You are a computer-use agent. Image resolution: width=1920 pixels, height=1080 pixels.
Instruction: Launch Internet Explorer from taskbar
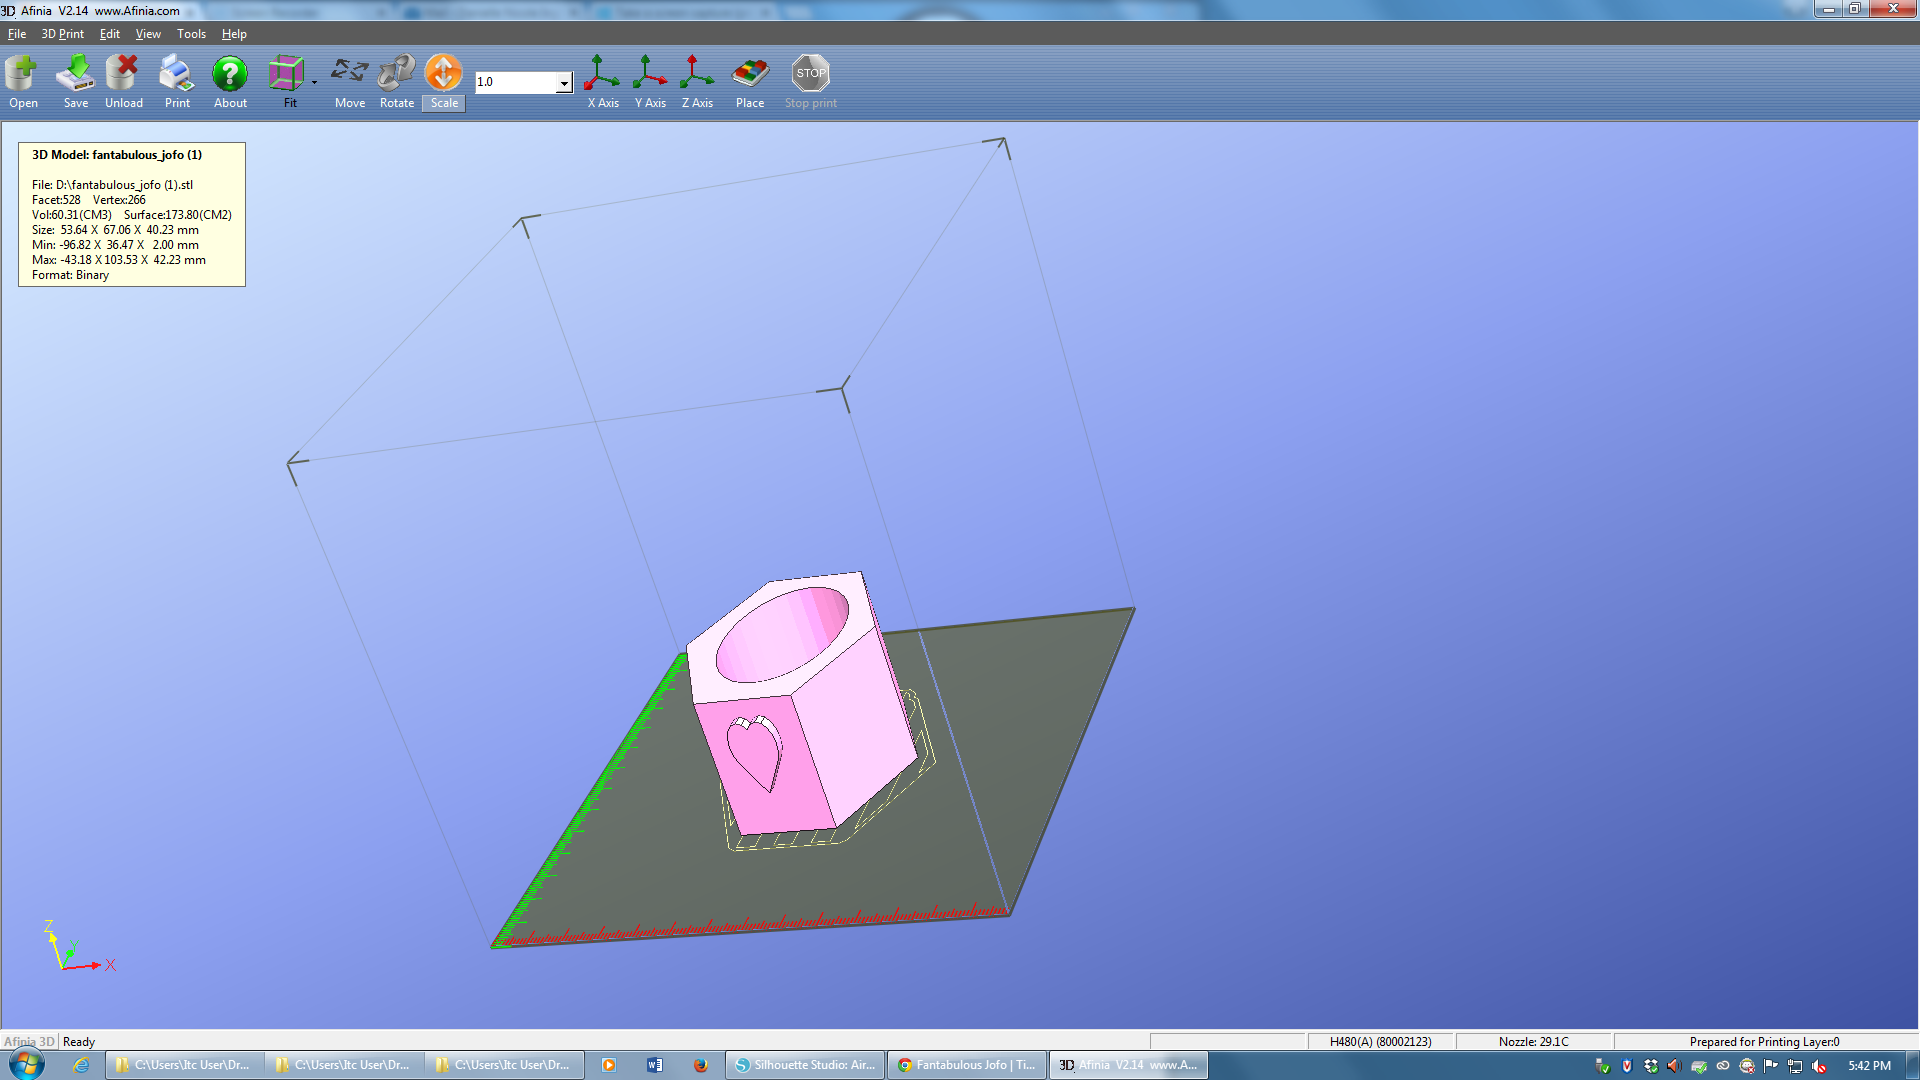click(x=82, y=1065)
